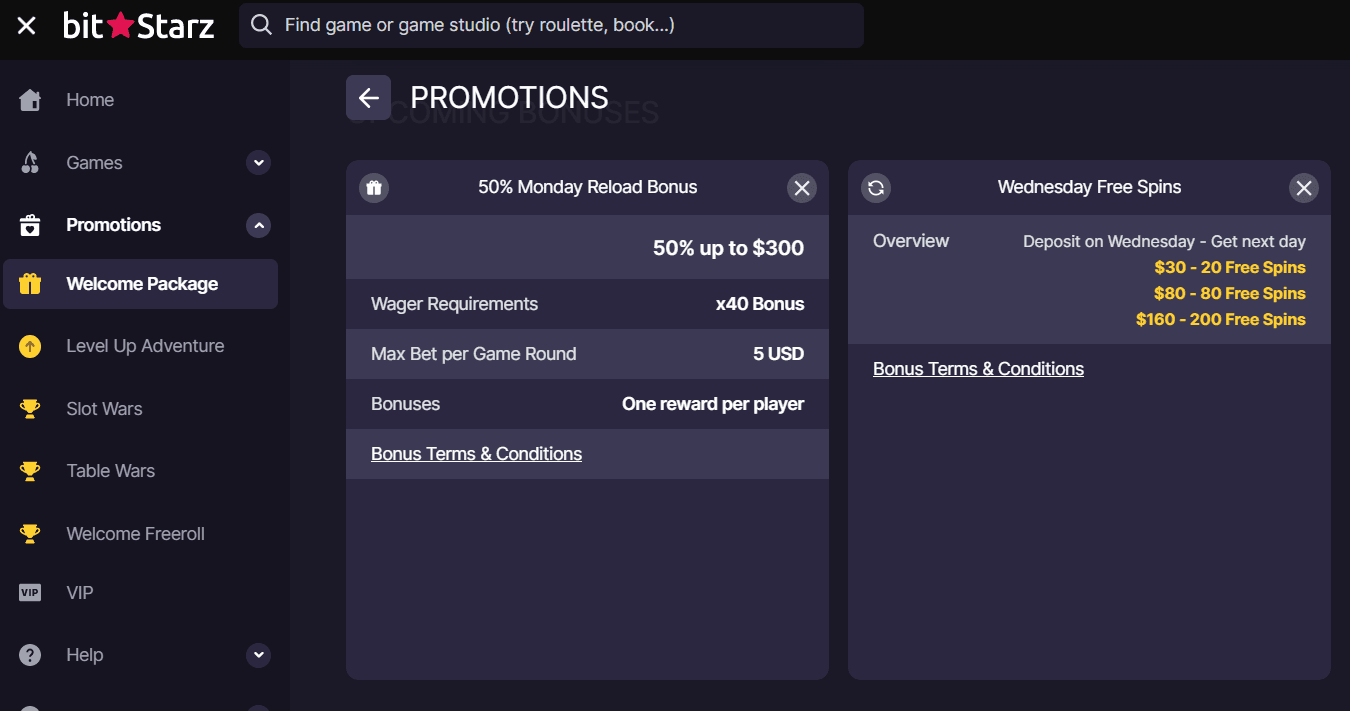Go to Table Wars in sidebar
The width and height of the screenshot is (1350, 711).
click(110, 471)
